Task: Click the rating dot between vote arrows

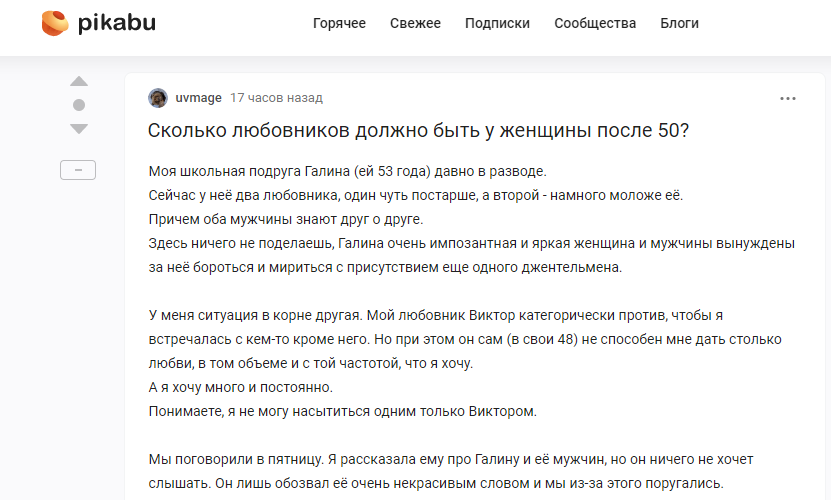Action: coord(79,105)
